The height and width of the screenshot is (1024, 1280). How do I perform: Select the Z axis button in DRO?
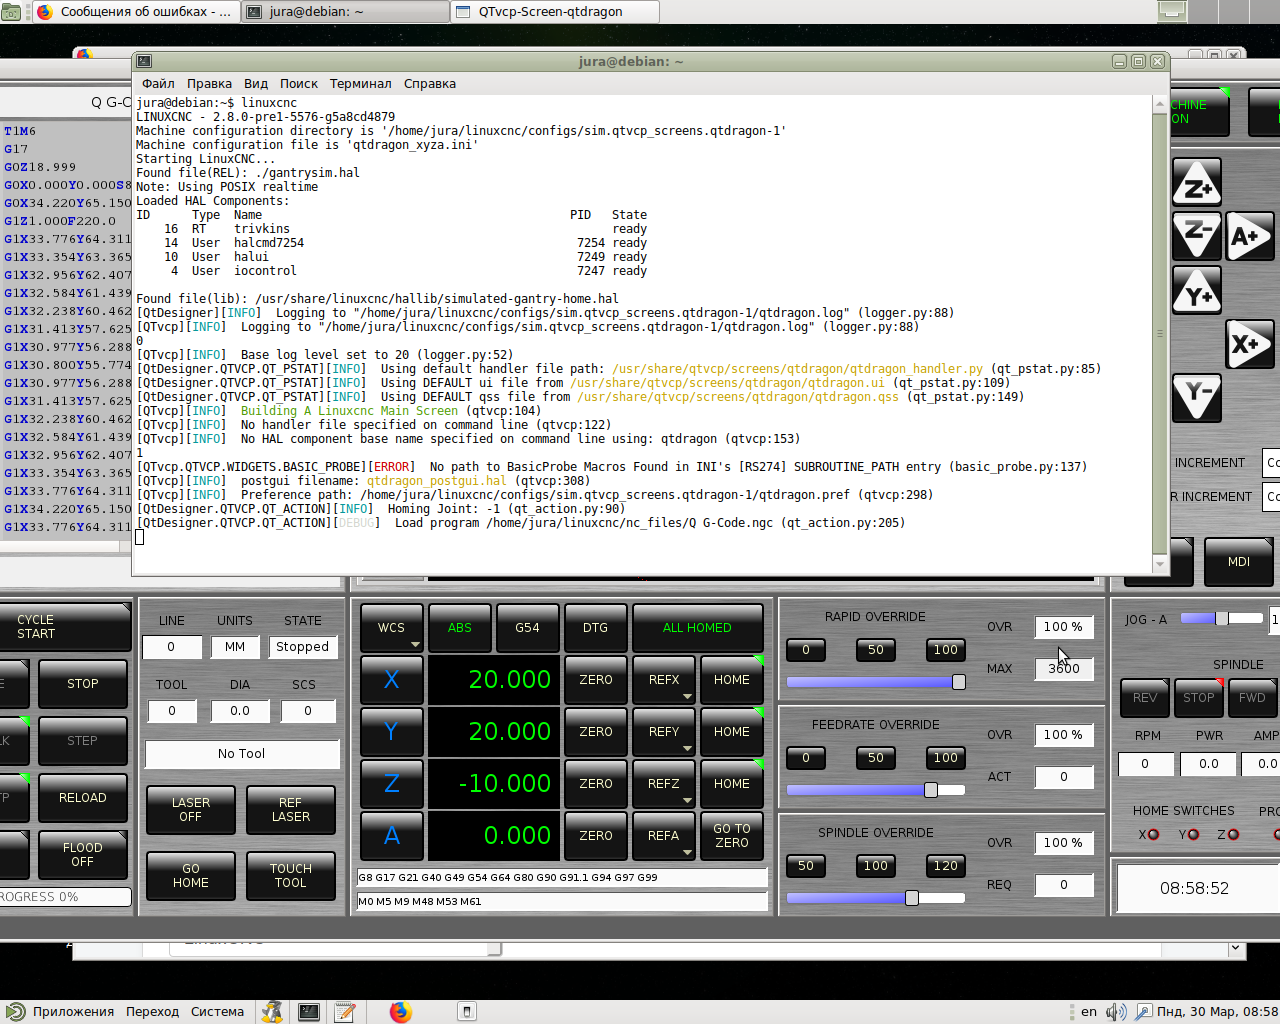(x=392, y=784)
